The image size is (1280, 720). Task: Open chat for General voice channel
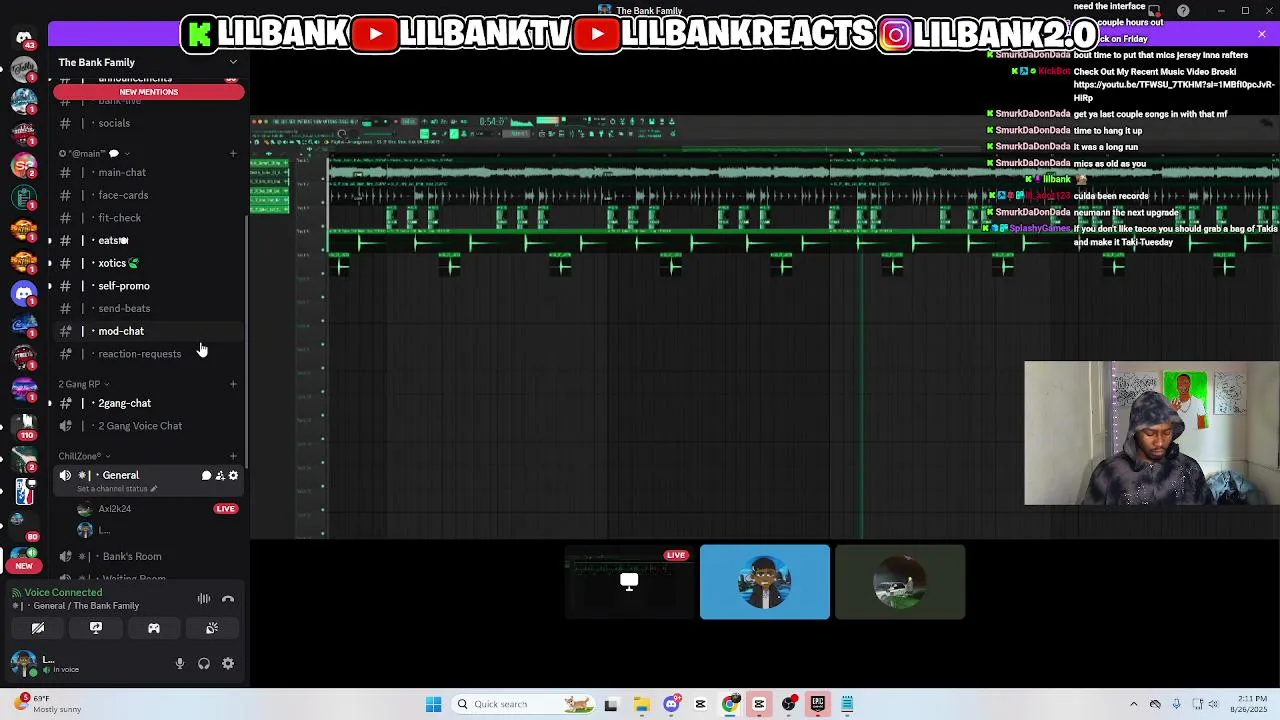206,476
